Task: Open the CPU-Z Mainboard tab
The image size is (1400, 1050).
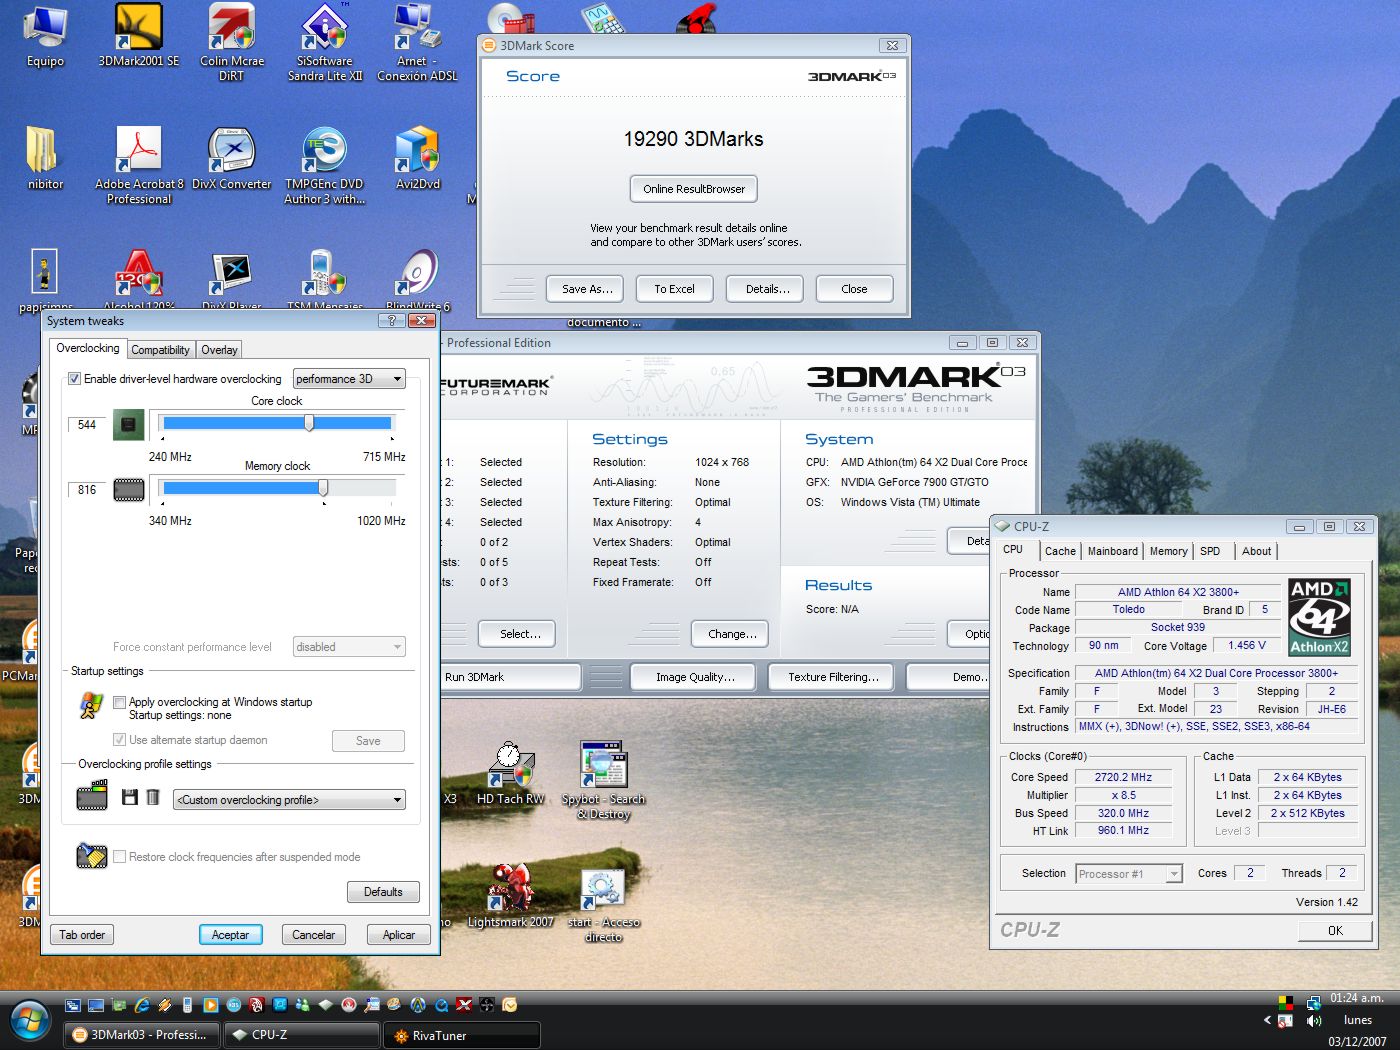Action: tap(1112, 551)
